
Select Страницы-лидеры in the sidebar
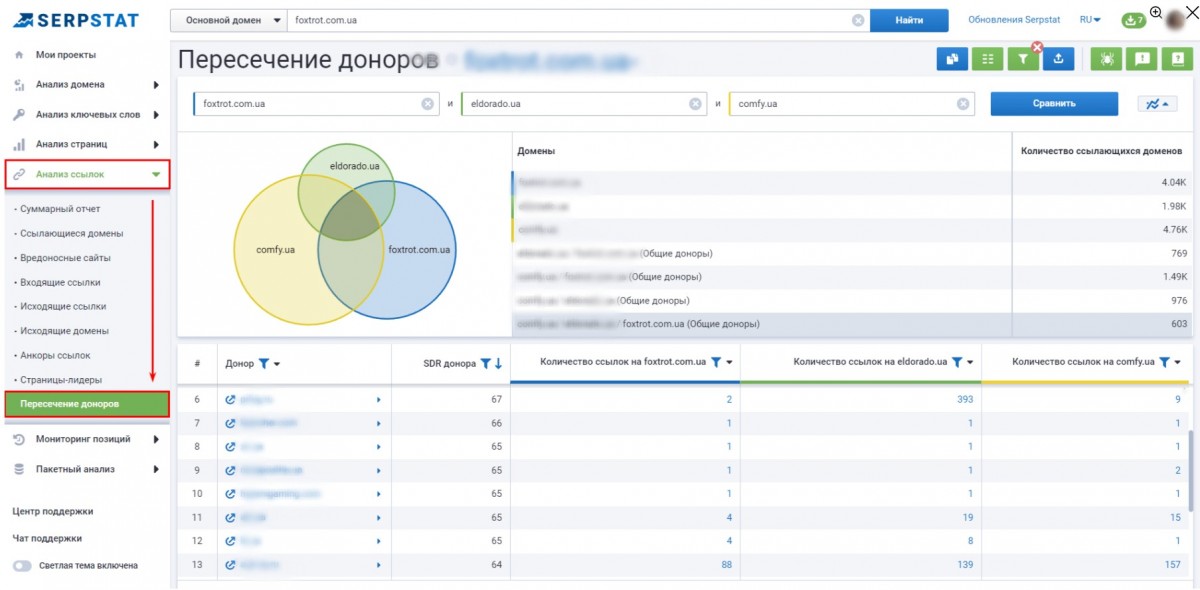pos(61,380)
